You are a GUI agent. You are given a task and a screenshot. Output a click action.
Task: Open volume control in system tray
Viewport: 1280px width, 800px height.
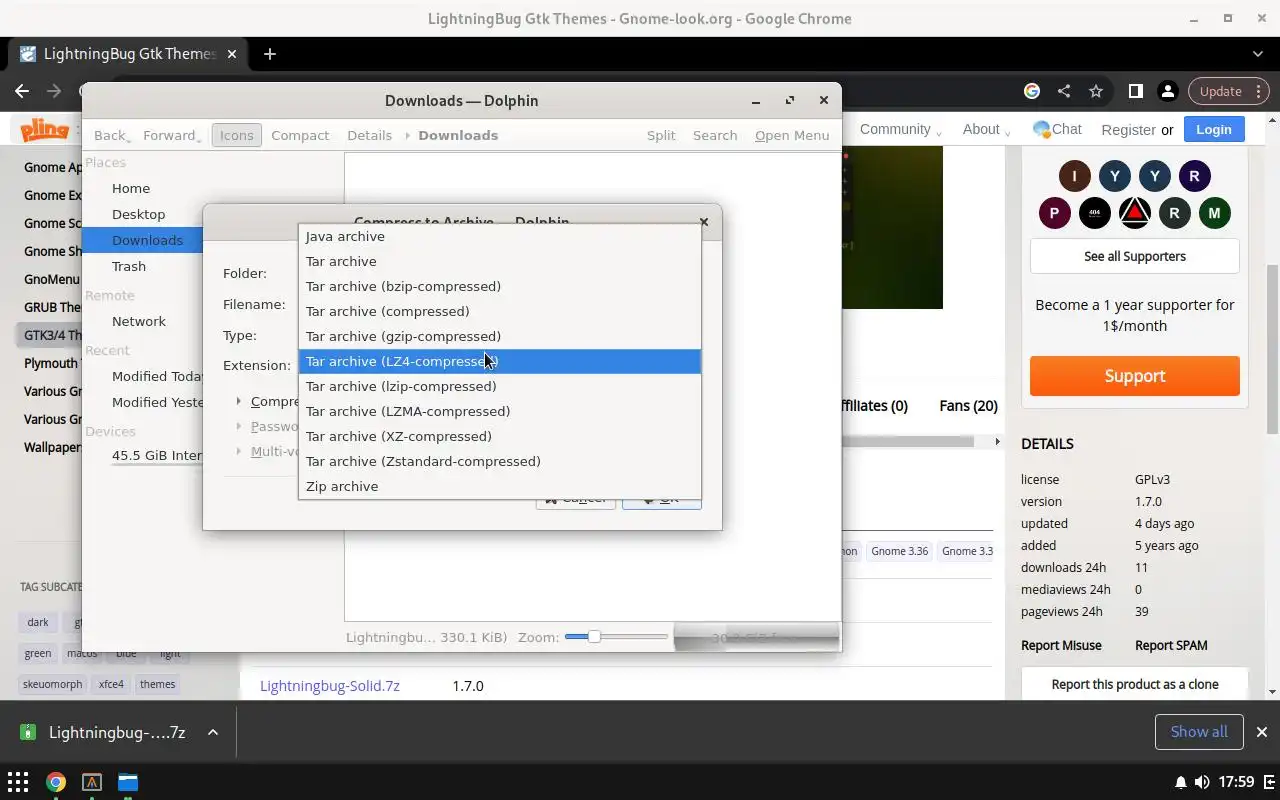pyautogui.click(x=1202, y=782)
